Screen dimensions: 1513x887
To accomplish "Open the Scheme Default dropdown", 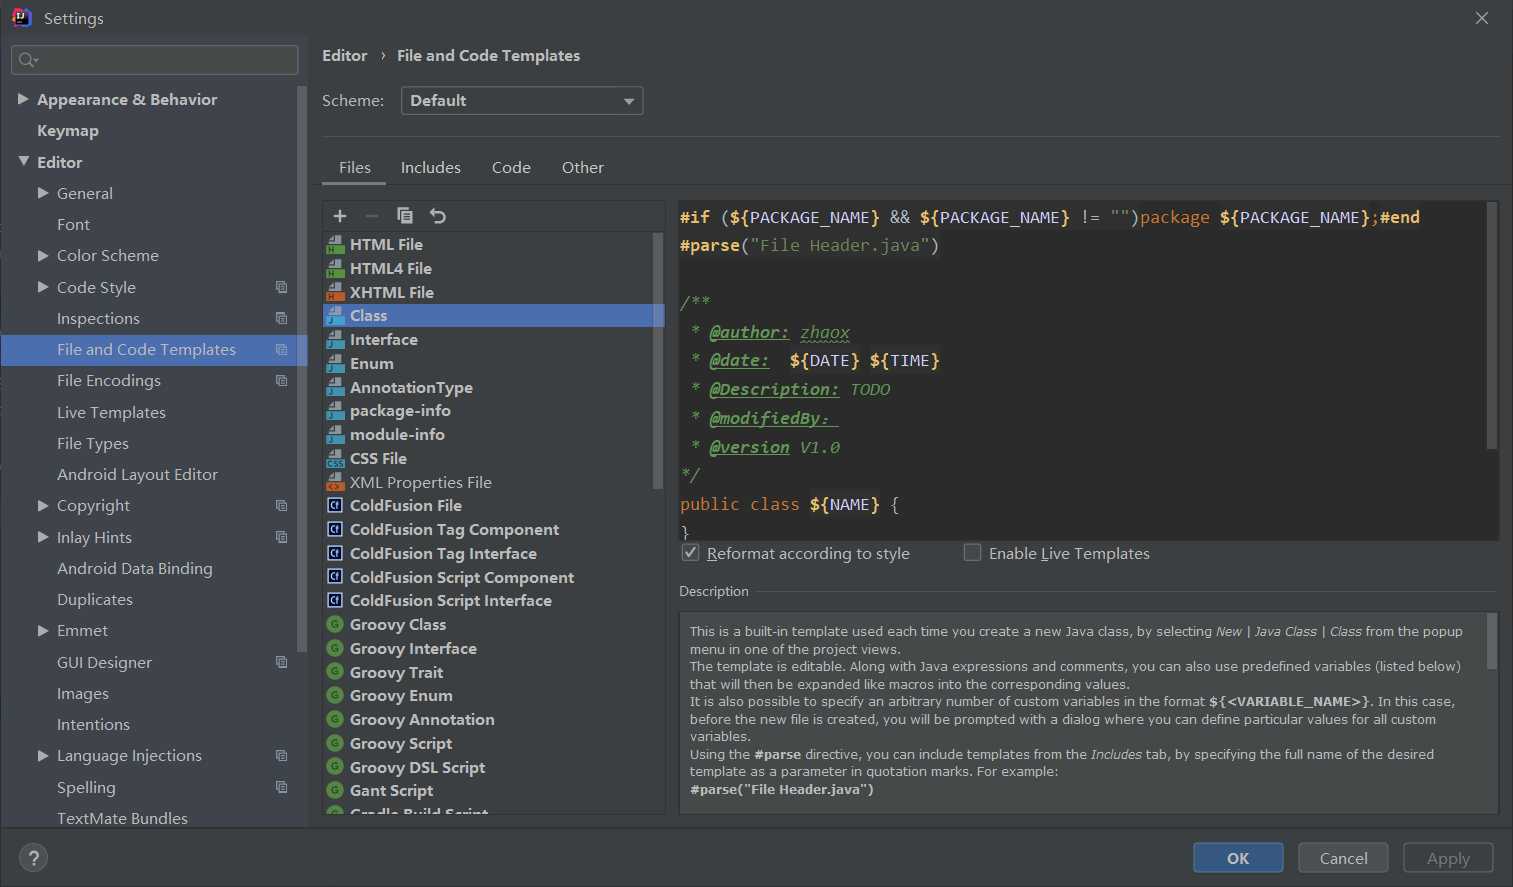I will 522,101.
